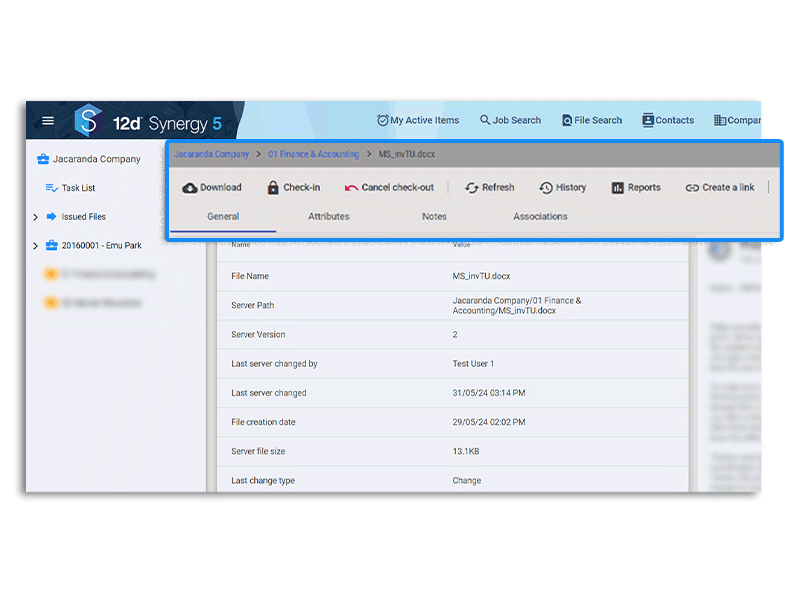Click the date 31/05/24 03:14 PM
The height and width of the screenshot is (600, 800).
pos(489,393)
